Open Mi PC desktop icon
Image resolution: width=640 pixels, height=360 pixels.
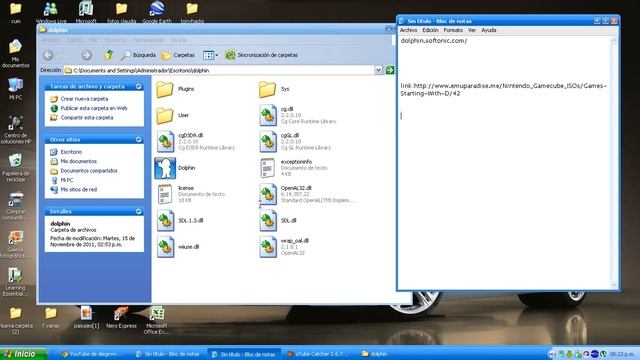16,89
